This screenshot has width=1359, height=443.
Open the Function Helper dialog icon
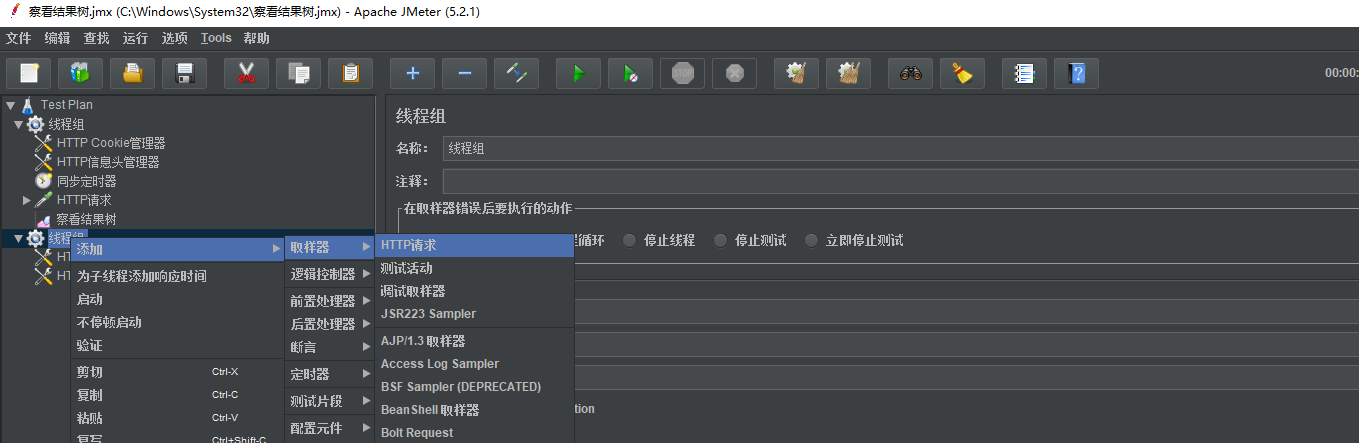tap(1024, 73)
